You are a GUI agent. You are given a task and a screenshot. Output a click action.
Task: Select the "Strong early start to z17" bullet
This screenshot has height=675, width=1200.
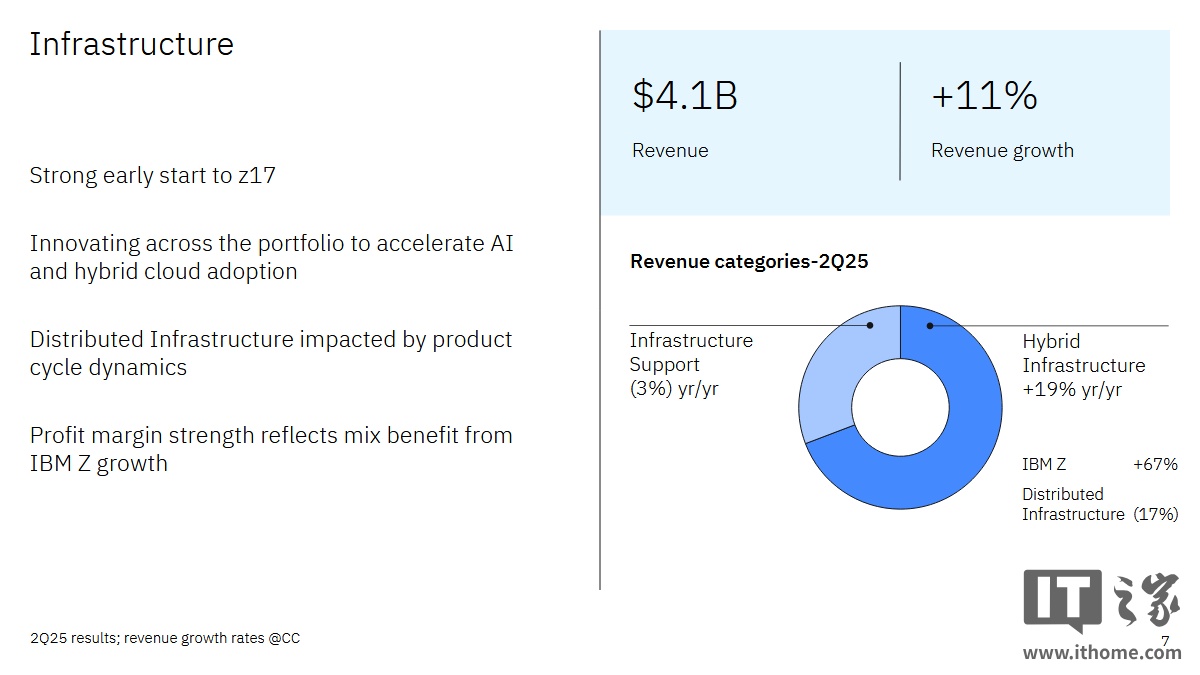pos(152,176)
